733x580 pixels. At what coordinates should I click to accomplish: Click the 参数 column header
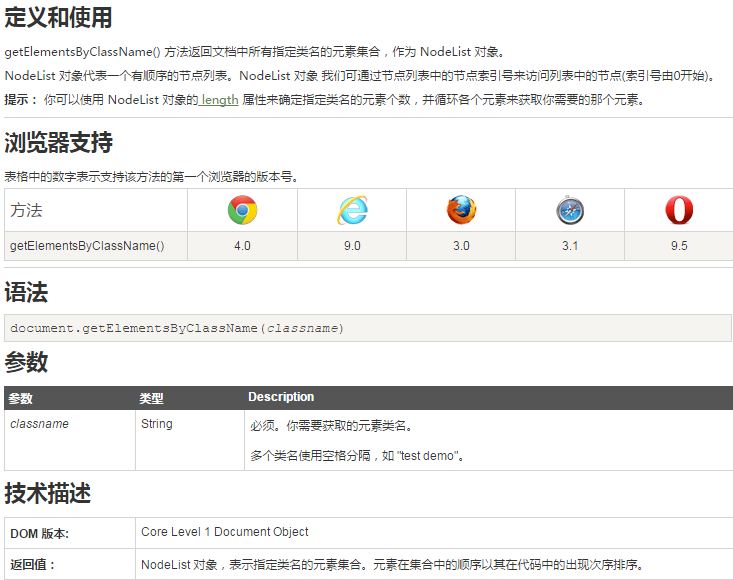[70, 398]
